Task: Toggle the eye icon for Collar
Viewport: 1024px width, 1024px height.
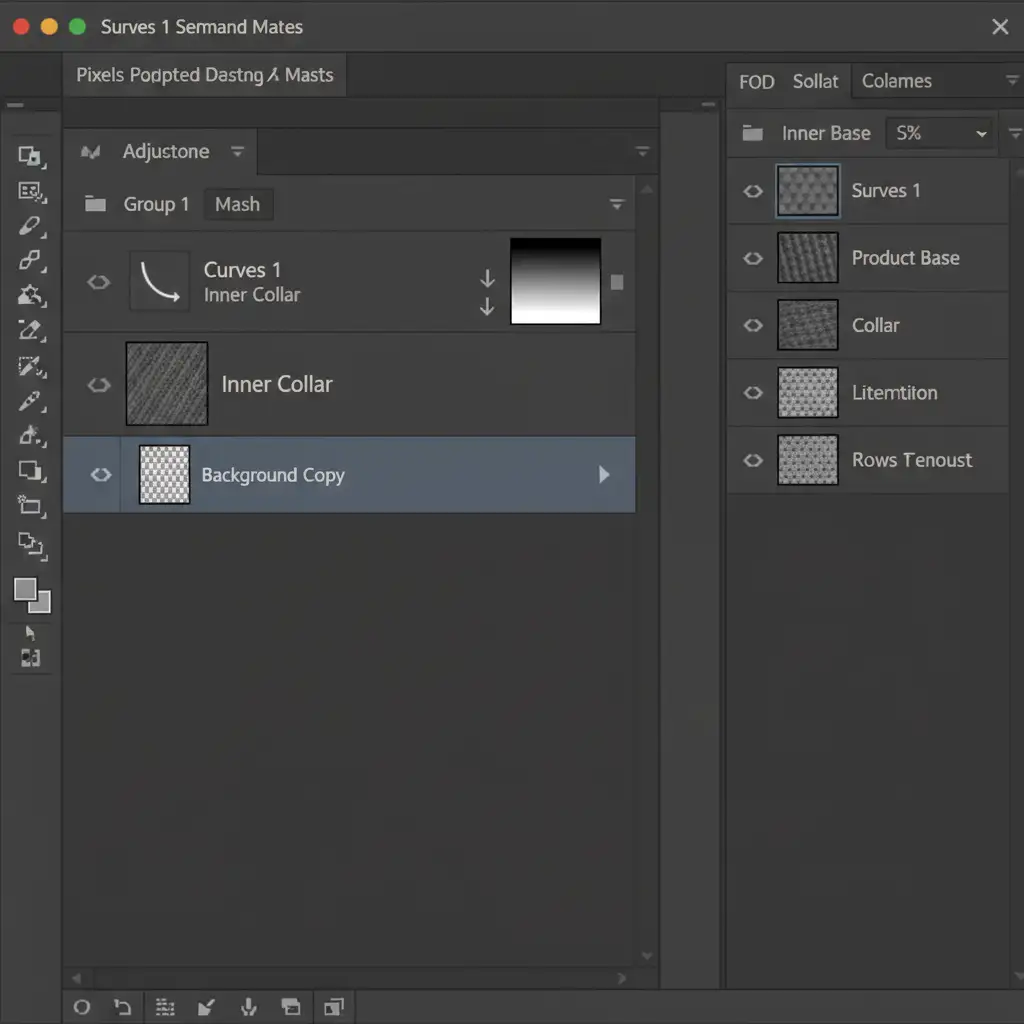Action: click(x=753, y=326)
